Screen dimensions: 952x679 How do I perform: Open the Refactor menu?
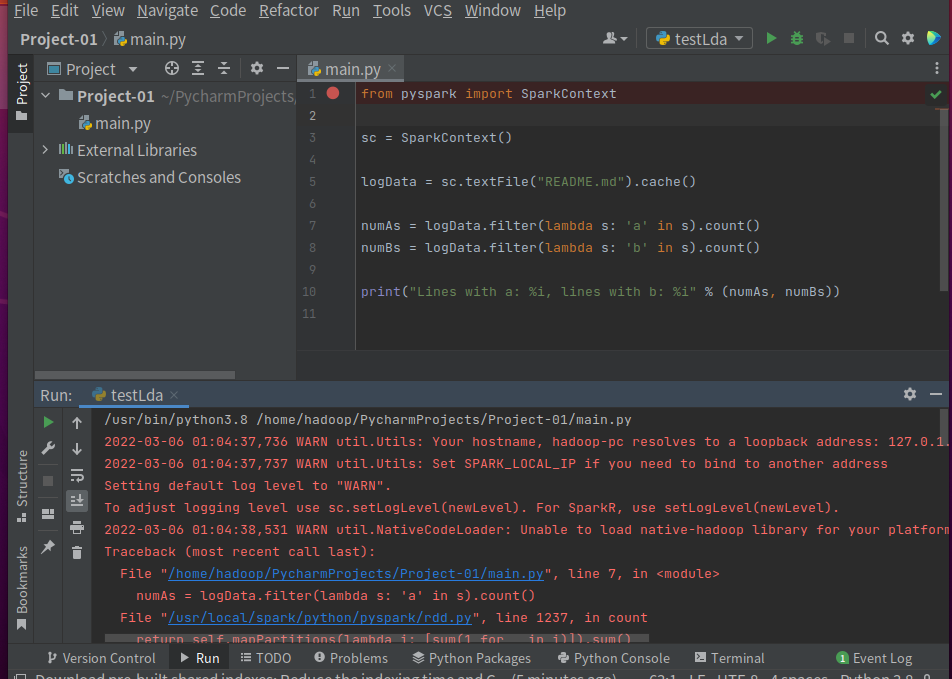[x=288, y=10]
